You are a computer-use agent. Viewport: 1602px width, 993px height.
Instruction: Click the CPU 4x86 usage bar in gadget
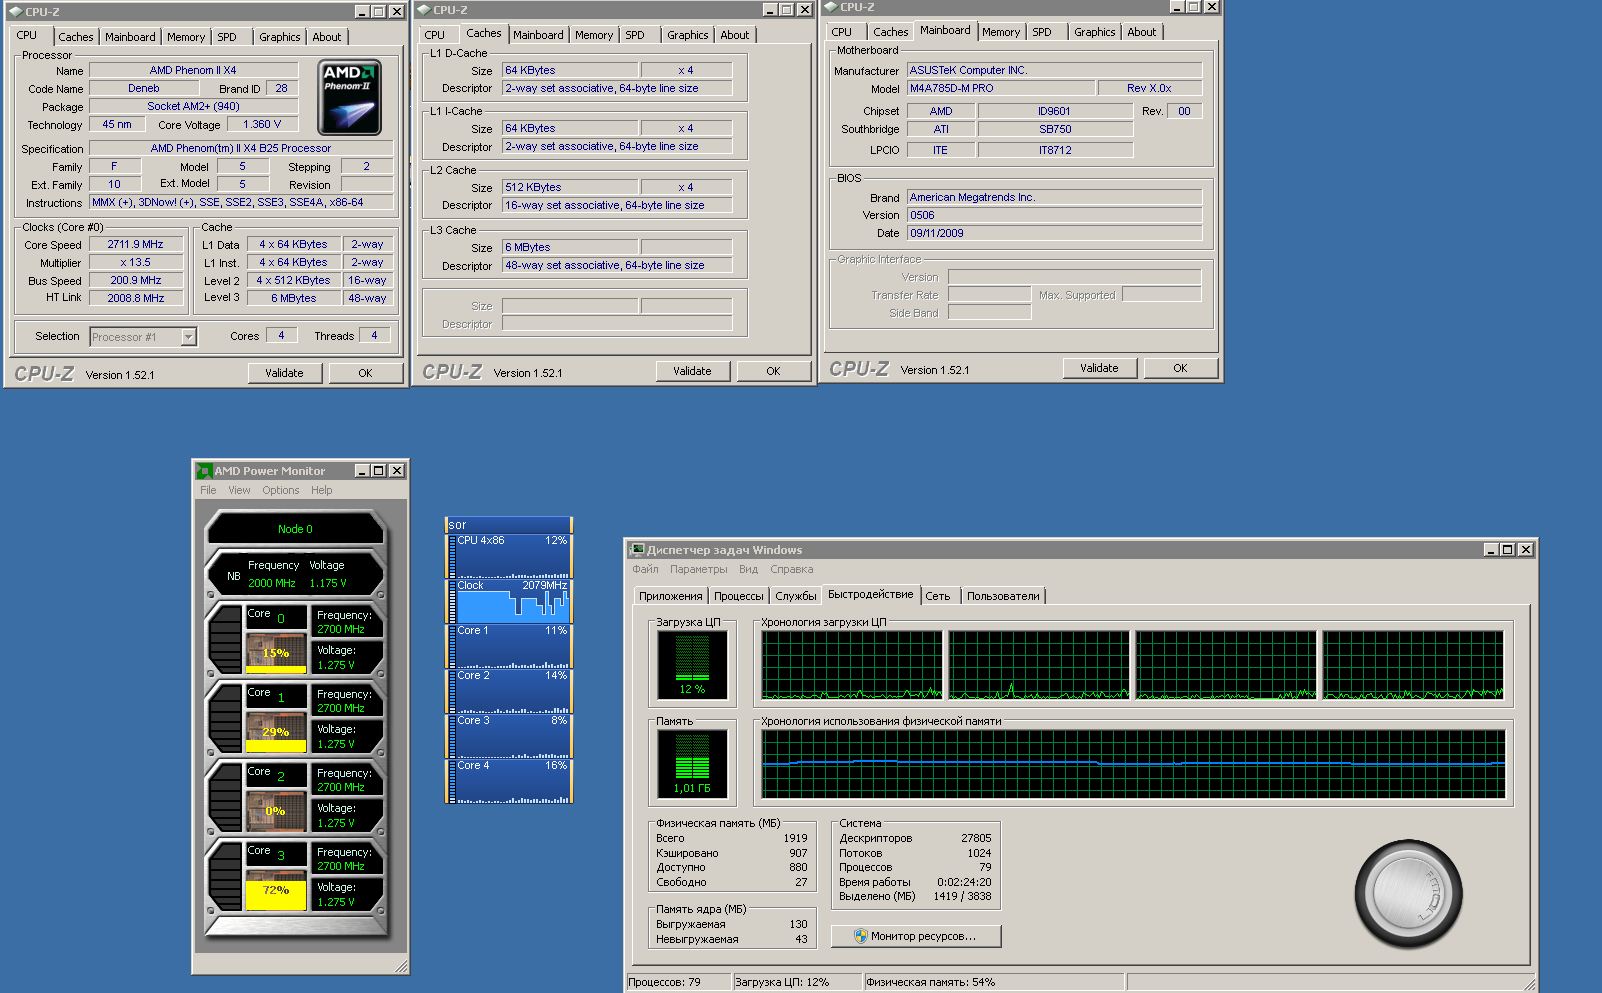coord(510,556)
